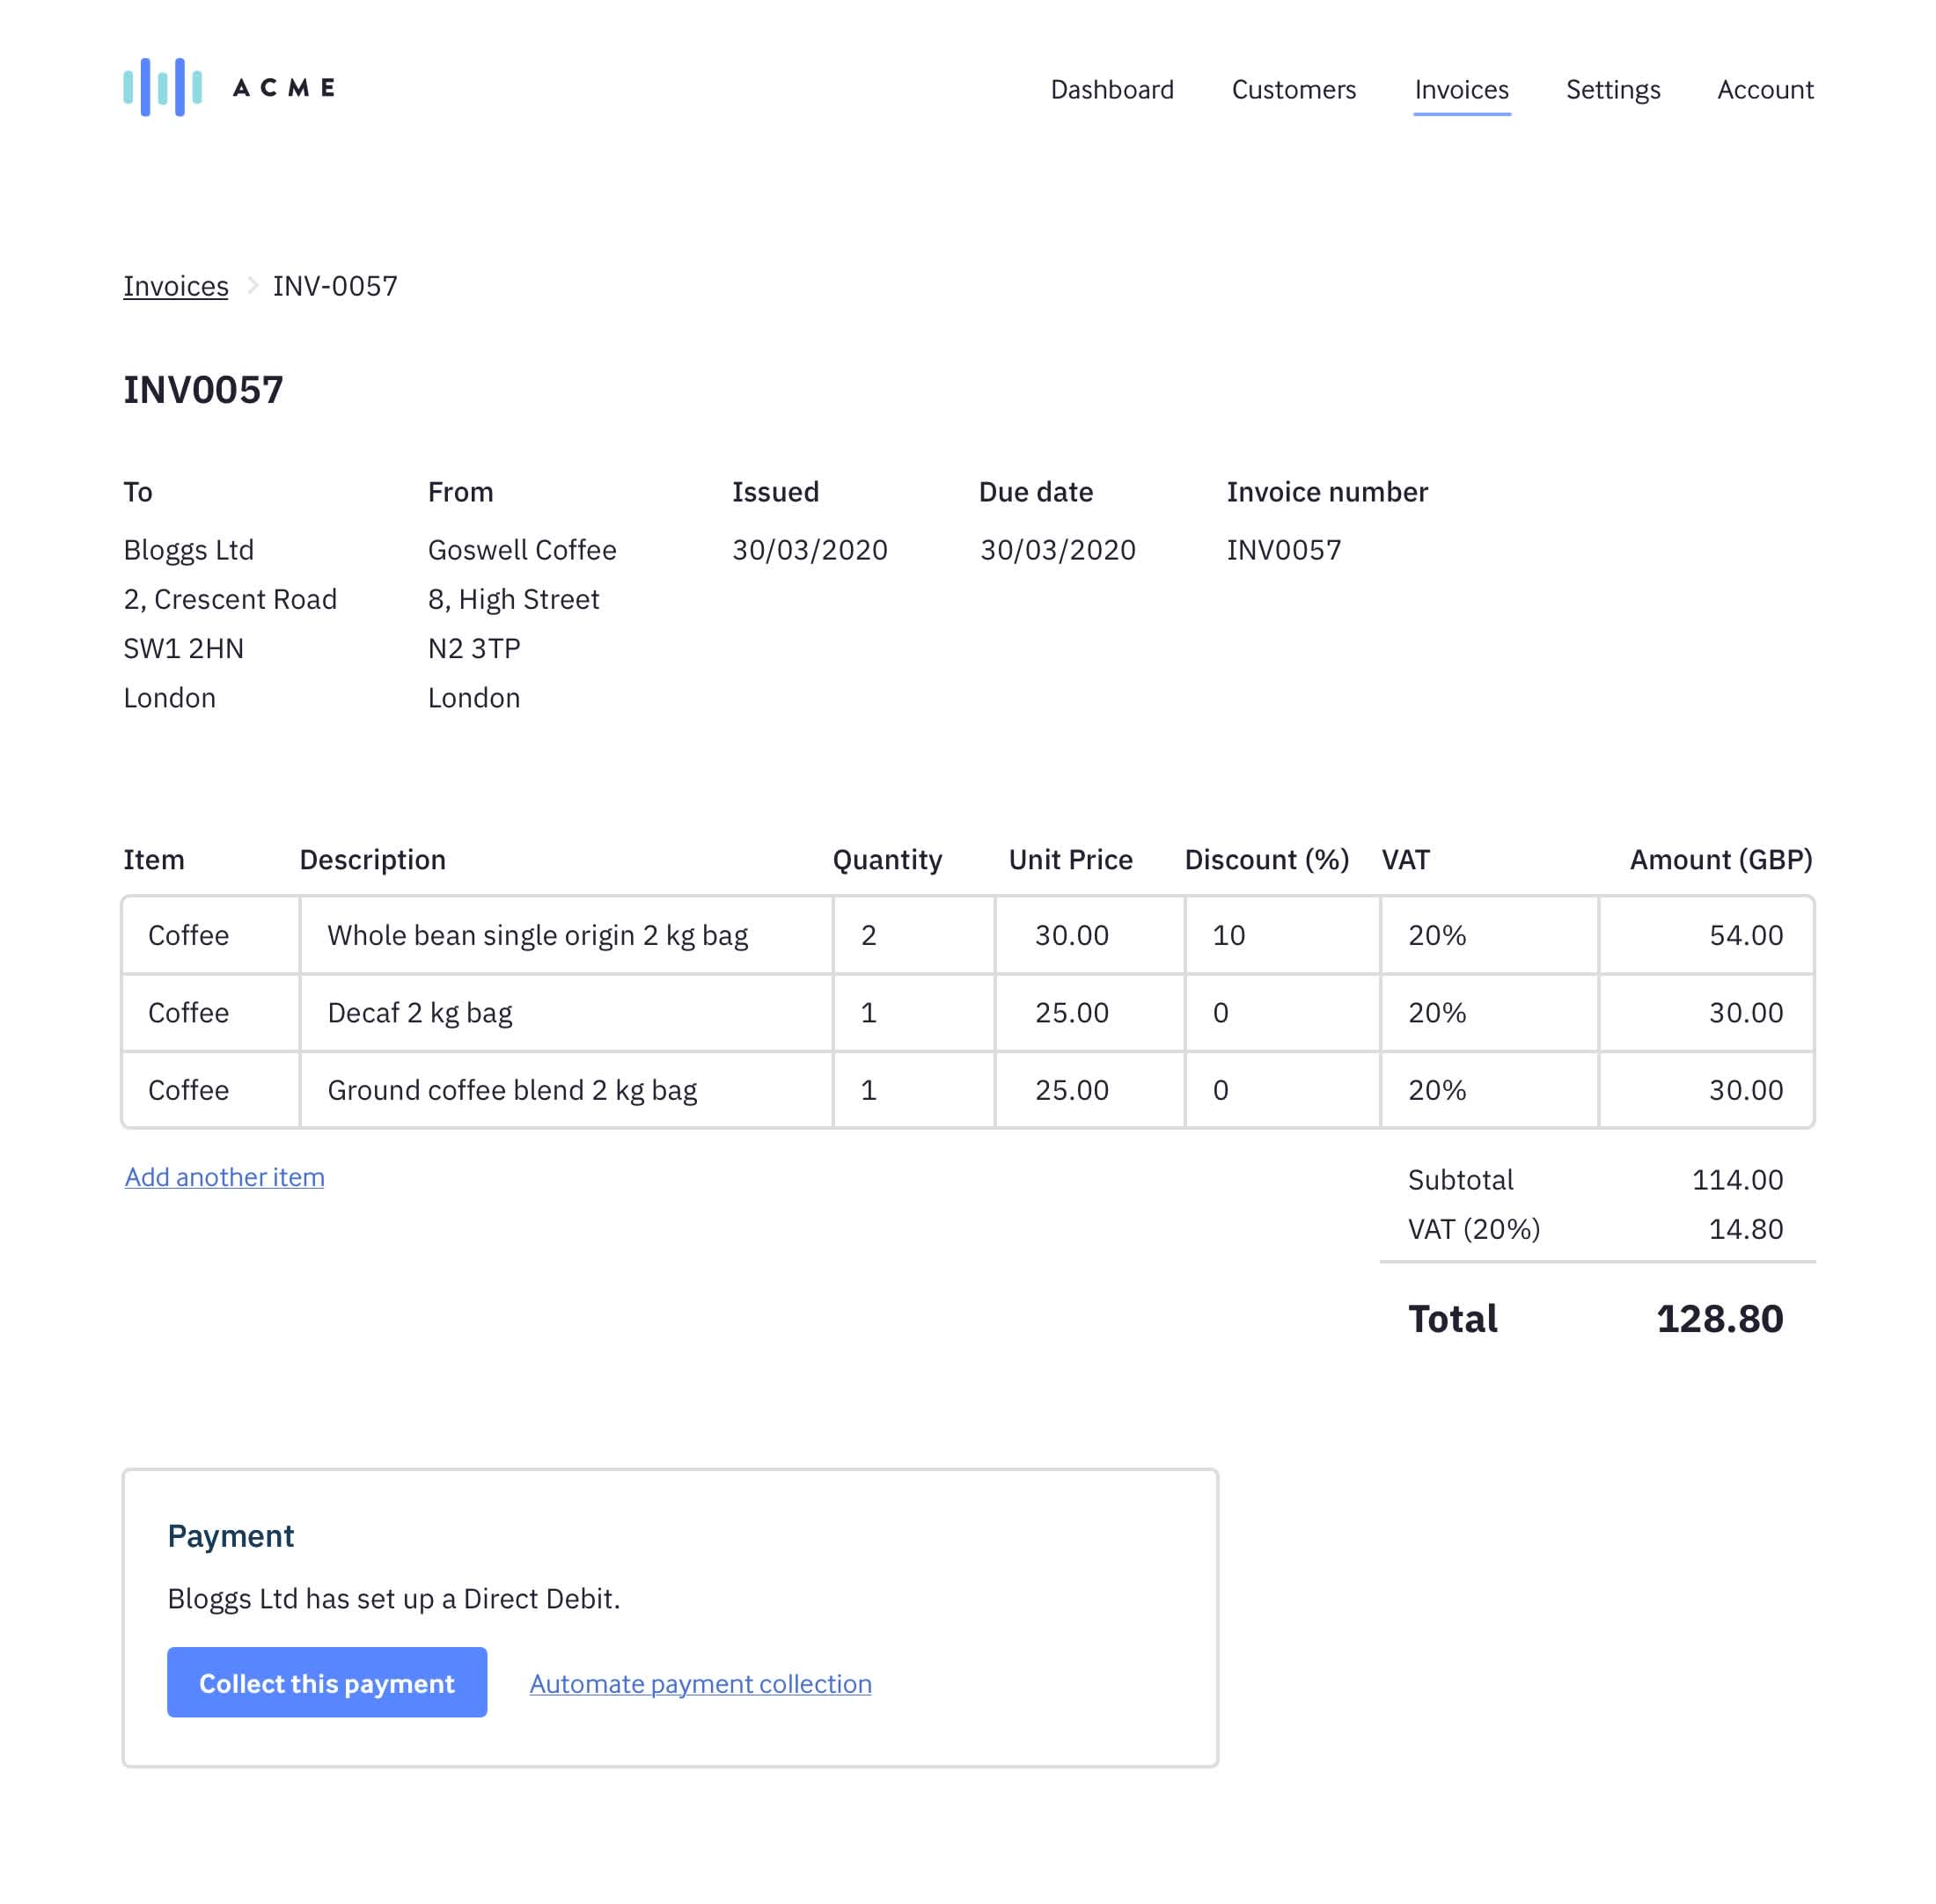This screenshot has width=1936, height=1904.
Task: Edit the 30.00 unit price field
Action: (x=1088, y=935)
